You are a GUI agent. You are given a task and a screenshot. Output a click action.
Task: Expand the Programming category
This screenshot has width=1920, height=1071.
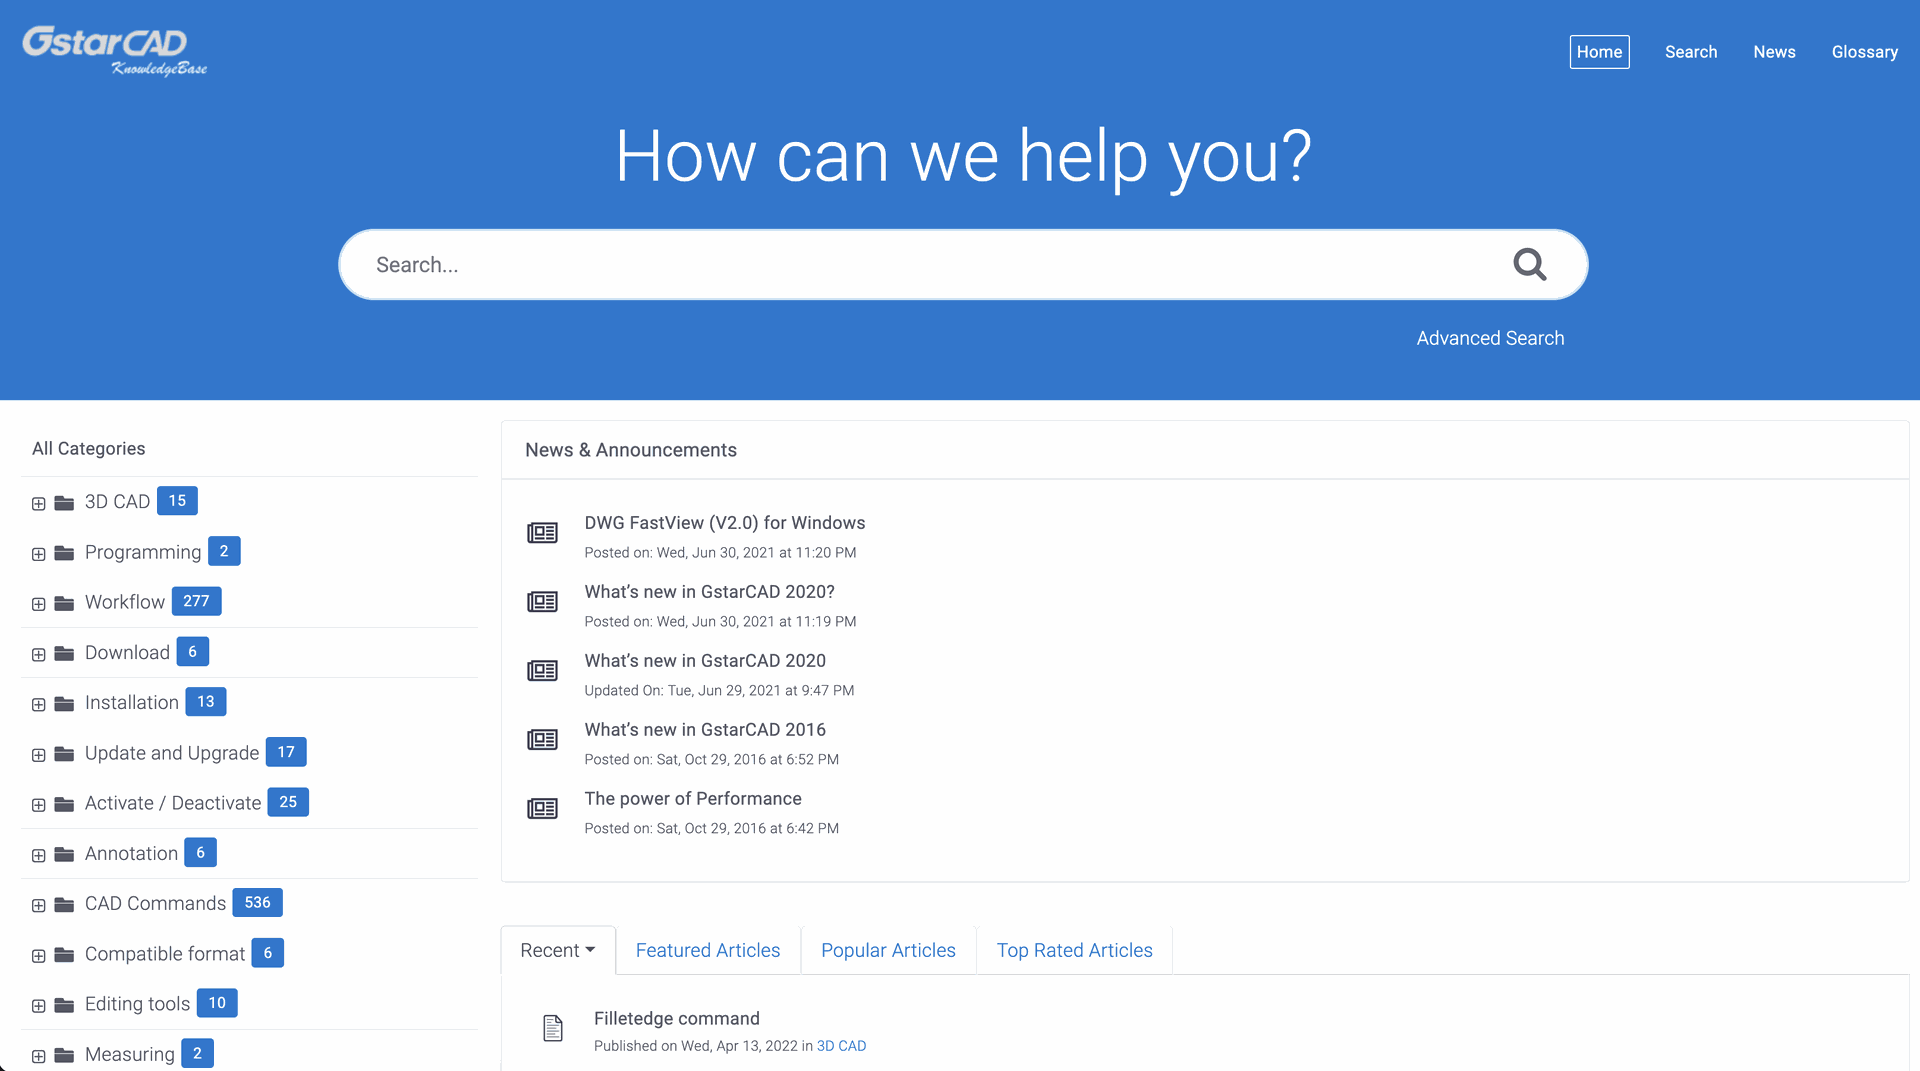tap(38, 554)
